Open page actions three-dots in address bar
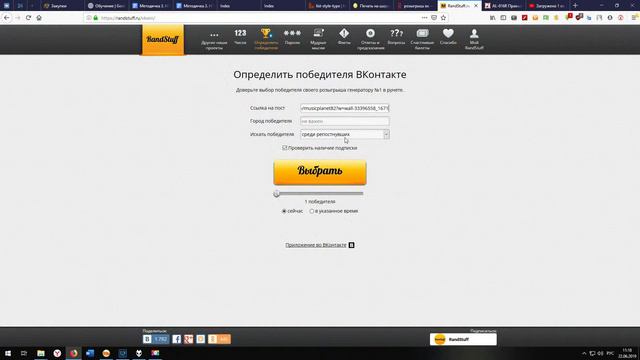The height and width of the screenshot is (360, 640). [424, 18]
